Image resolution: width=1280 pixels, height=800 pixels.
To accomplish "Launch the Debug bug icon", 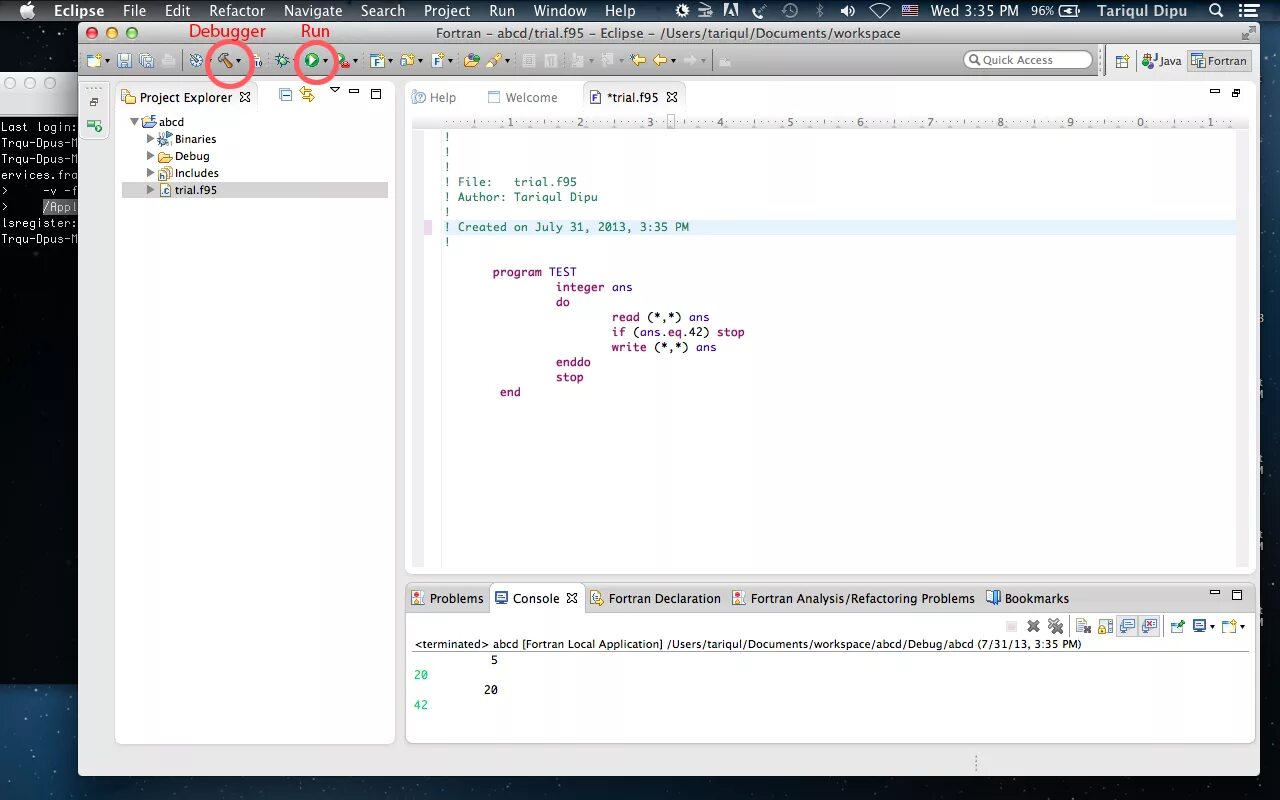I will 283,61.
